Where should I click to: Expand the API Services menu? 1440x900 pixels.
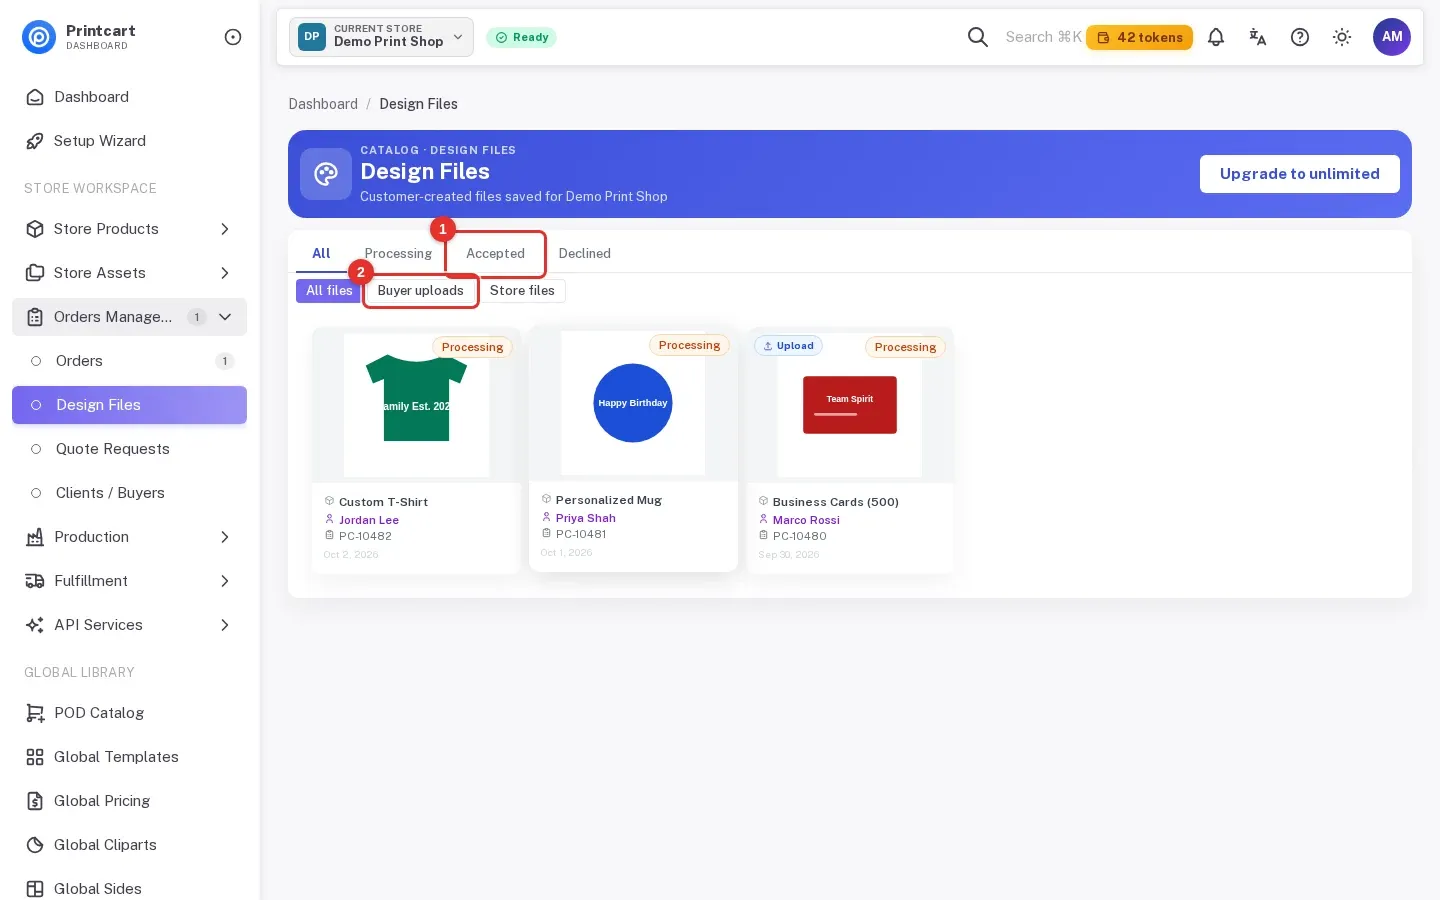click(130, 625)
